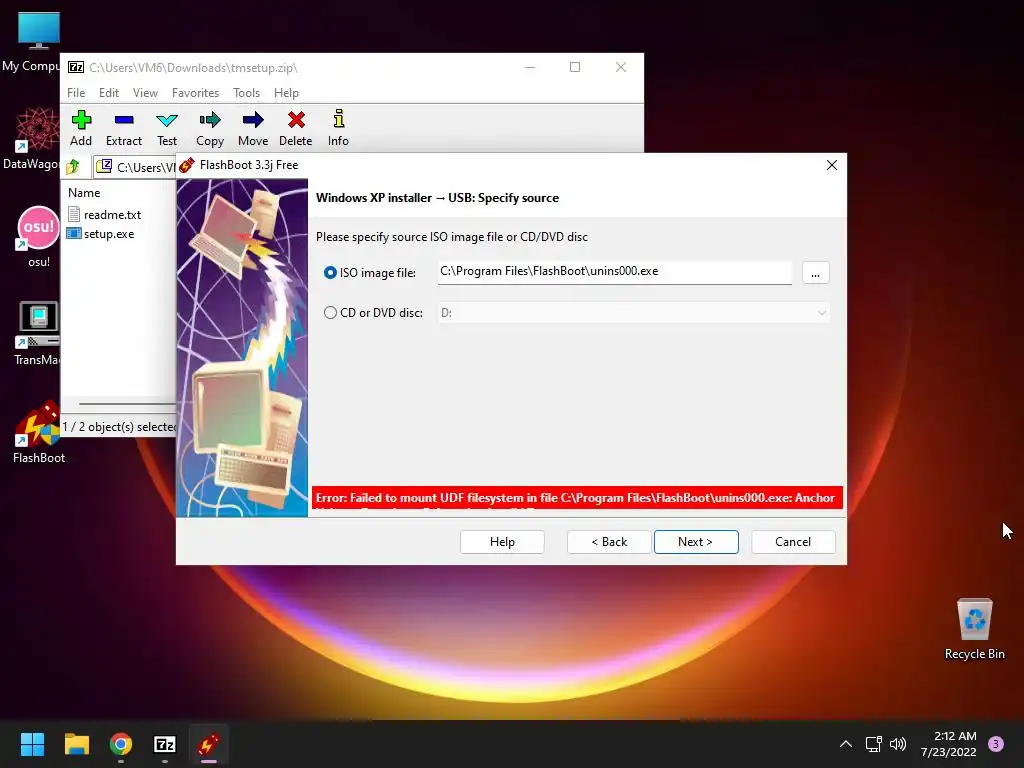Click the Test toolbar icon in 7-Zip
This screenshot has width=1024, height=768.
(167, 128)
